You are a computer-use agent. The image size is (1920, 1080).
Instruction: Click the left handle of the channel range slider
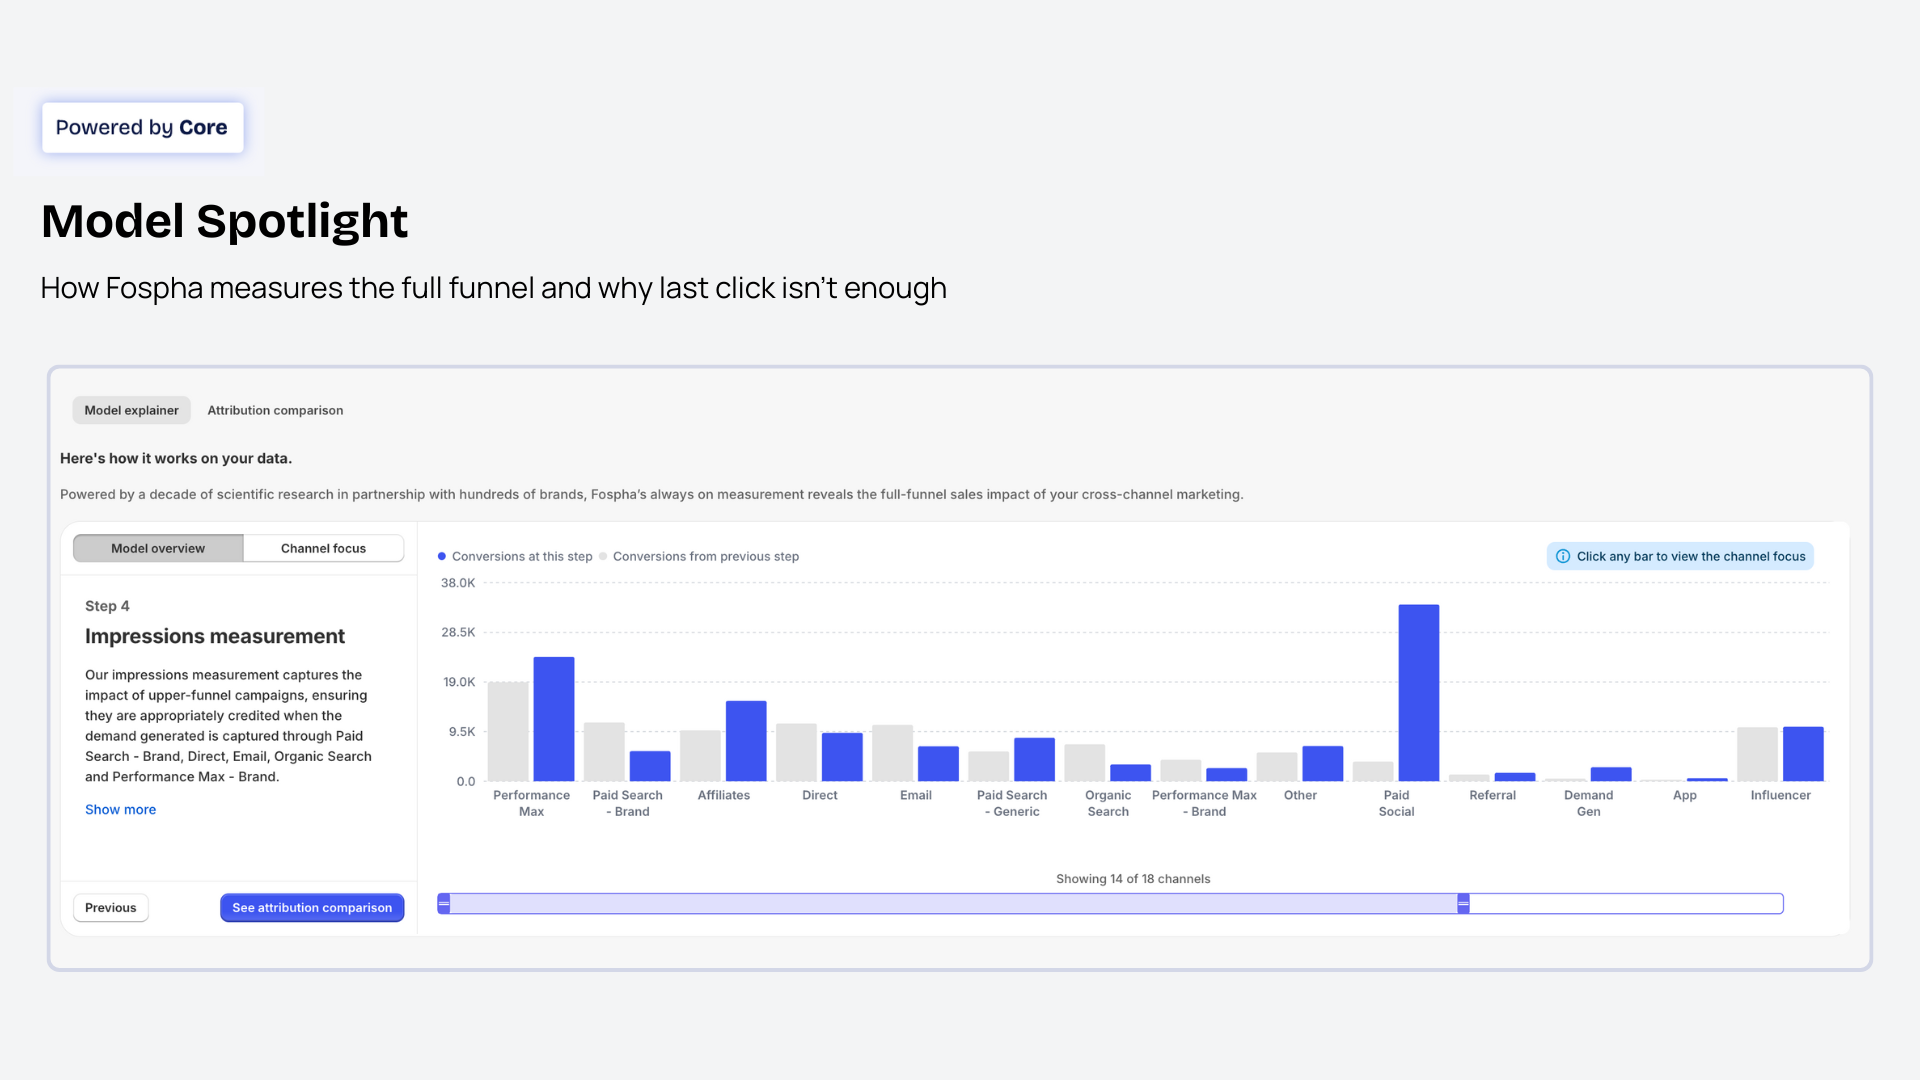click(x=443, y=903)
